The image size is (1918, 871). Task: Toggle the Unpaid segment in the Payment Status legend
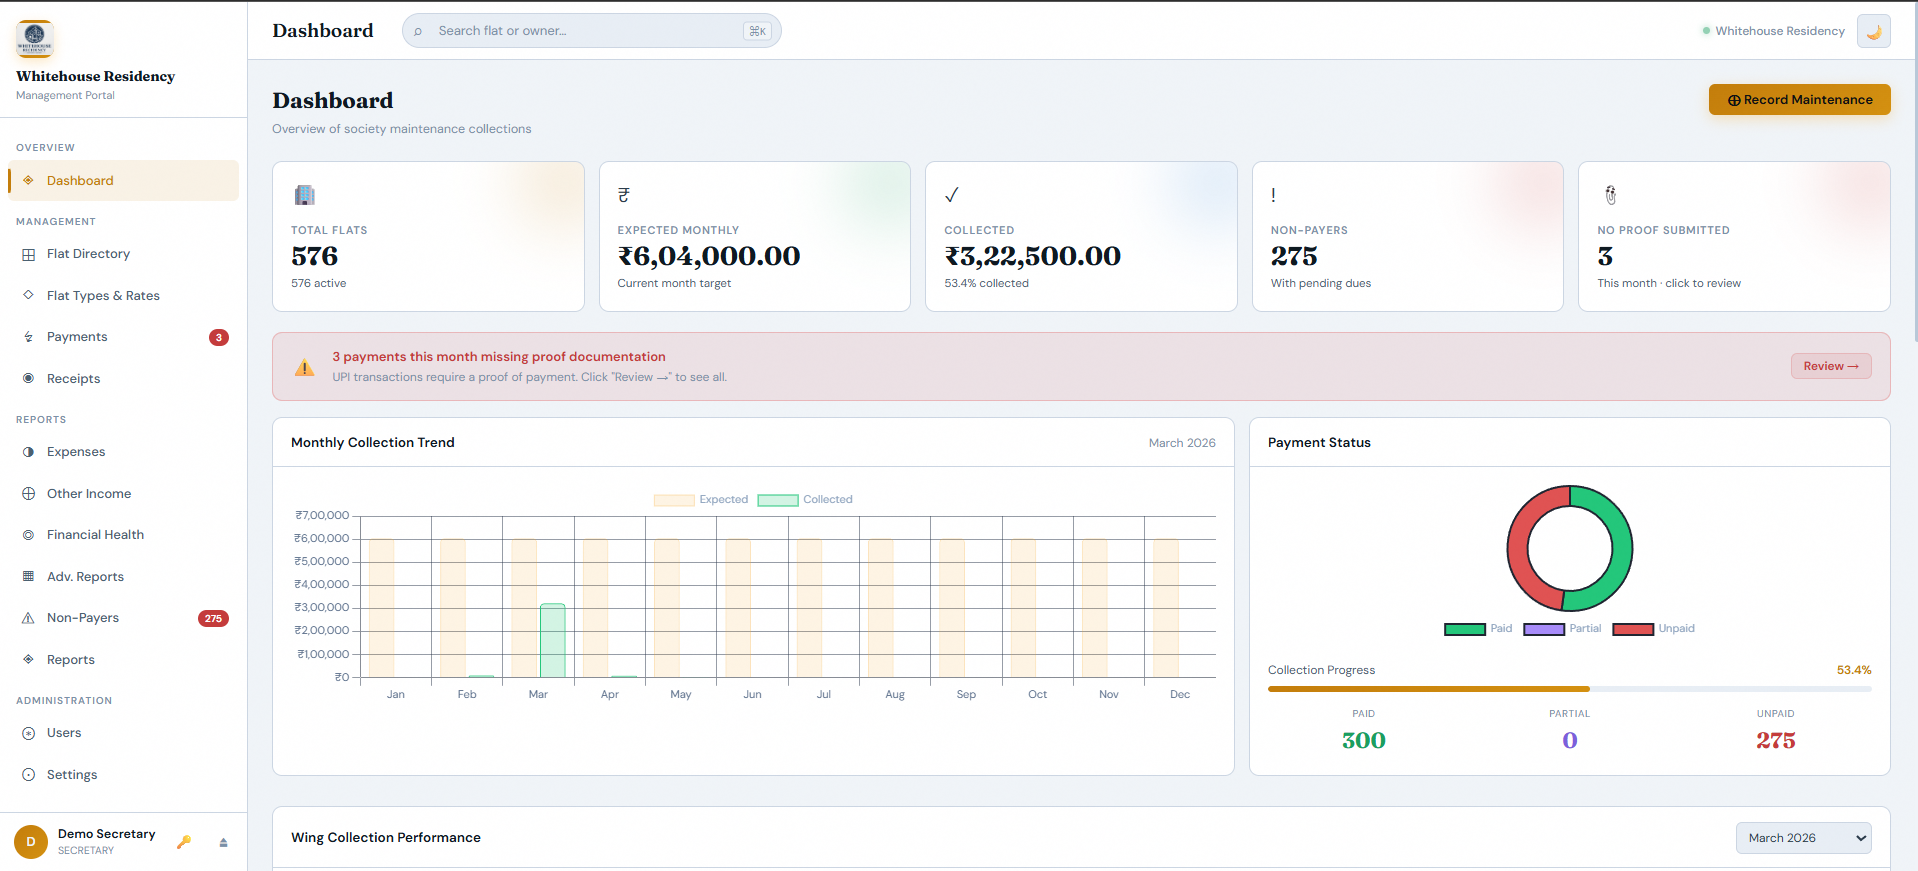click(1653, 629)
